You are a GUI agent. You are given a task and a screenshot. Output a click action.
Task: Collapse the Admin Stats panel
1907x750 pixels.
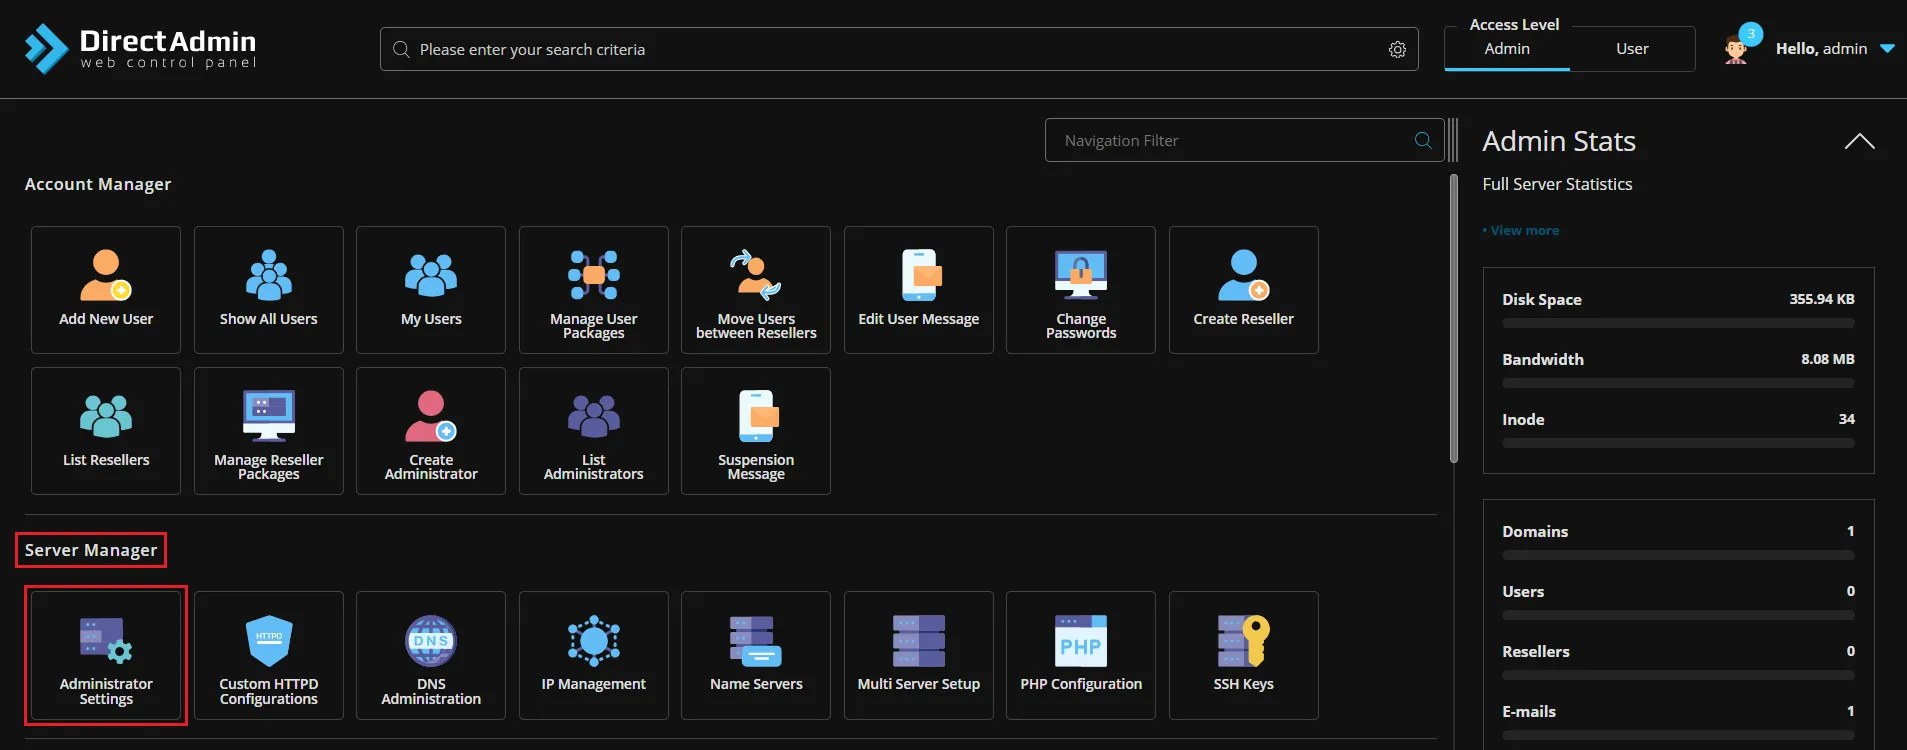[1858, 142]
